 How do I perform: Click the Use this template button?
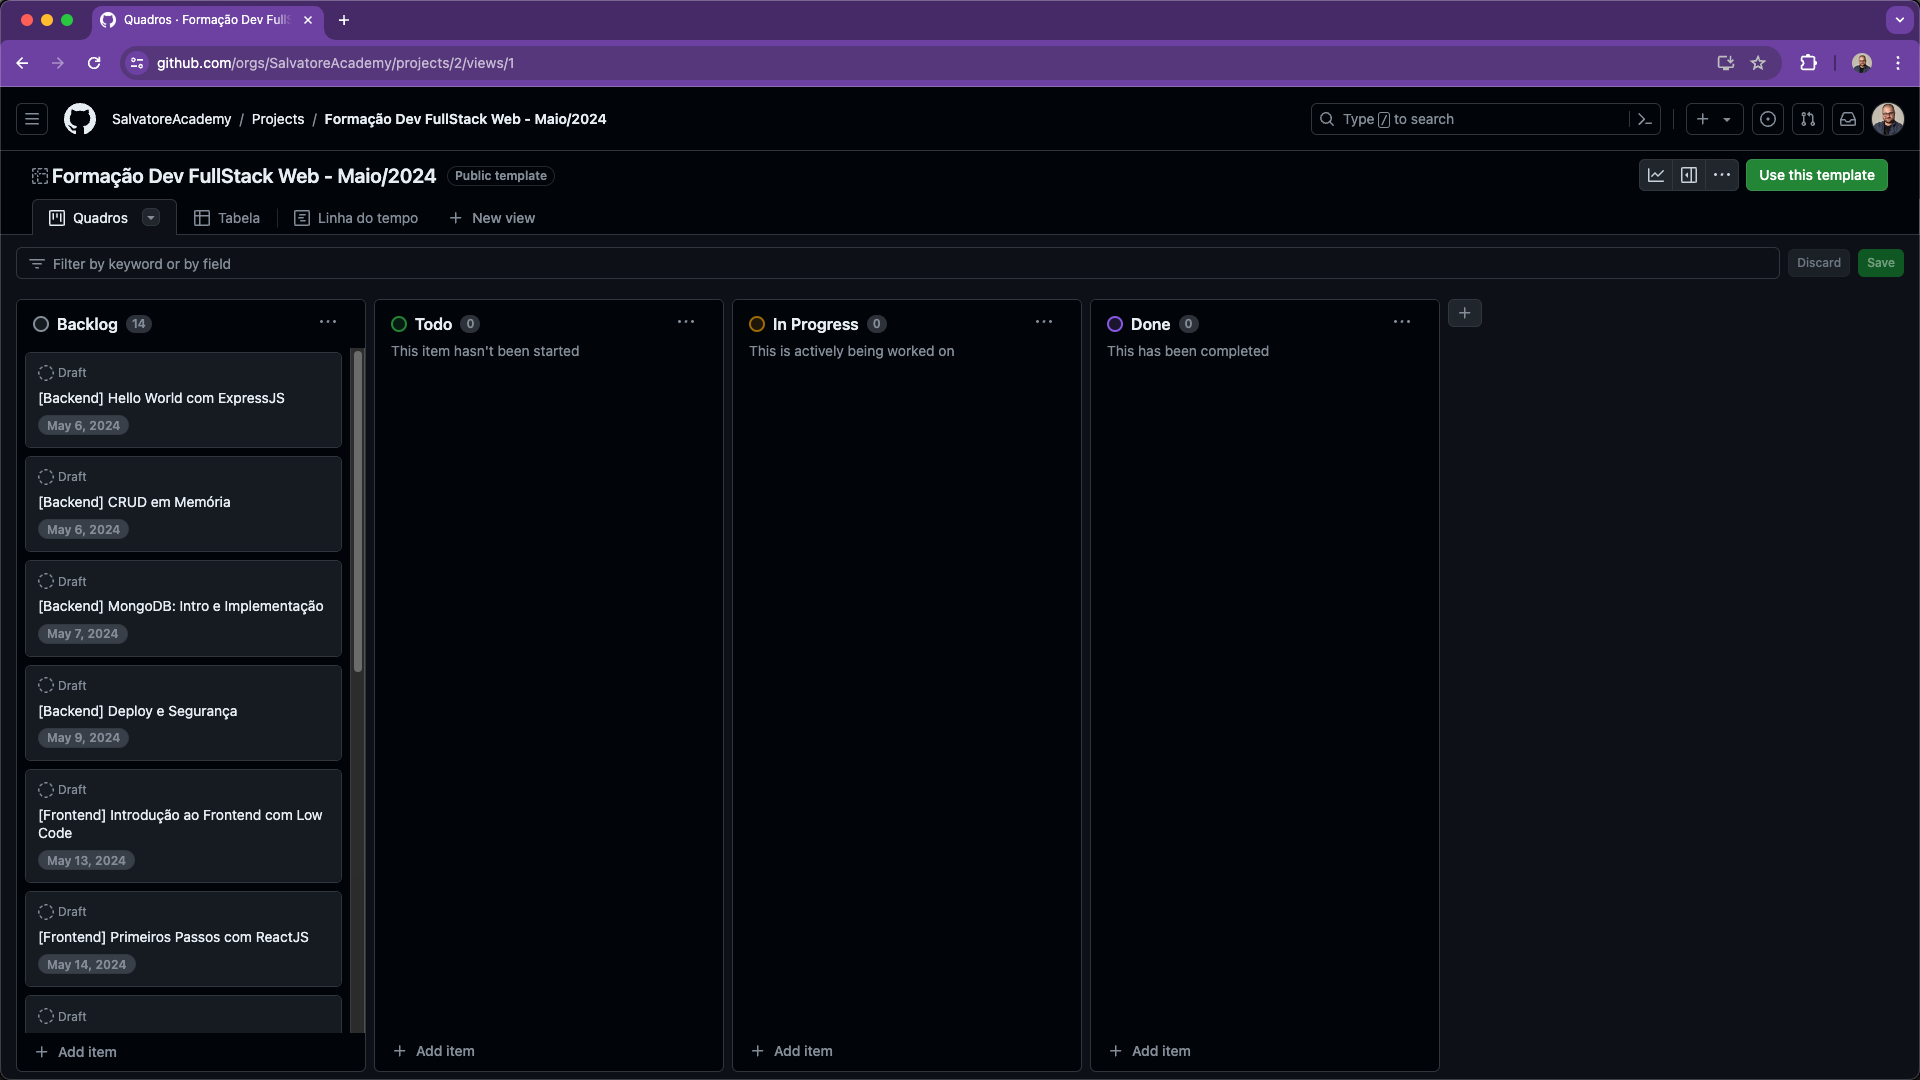1816,175
